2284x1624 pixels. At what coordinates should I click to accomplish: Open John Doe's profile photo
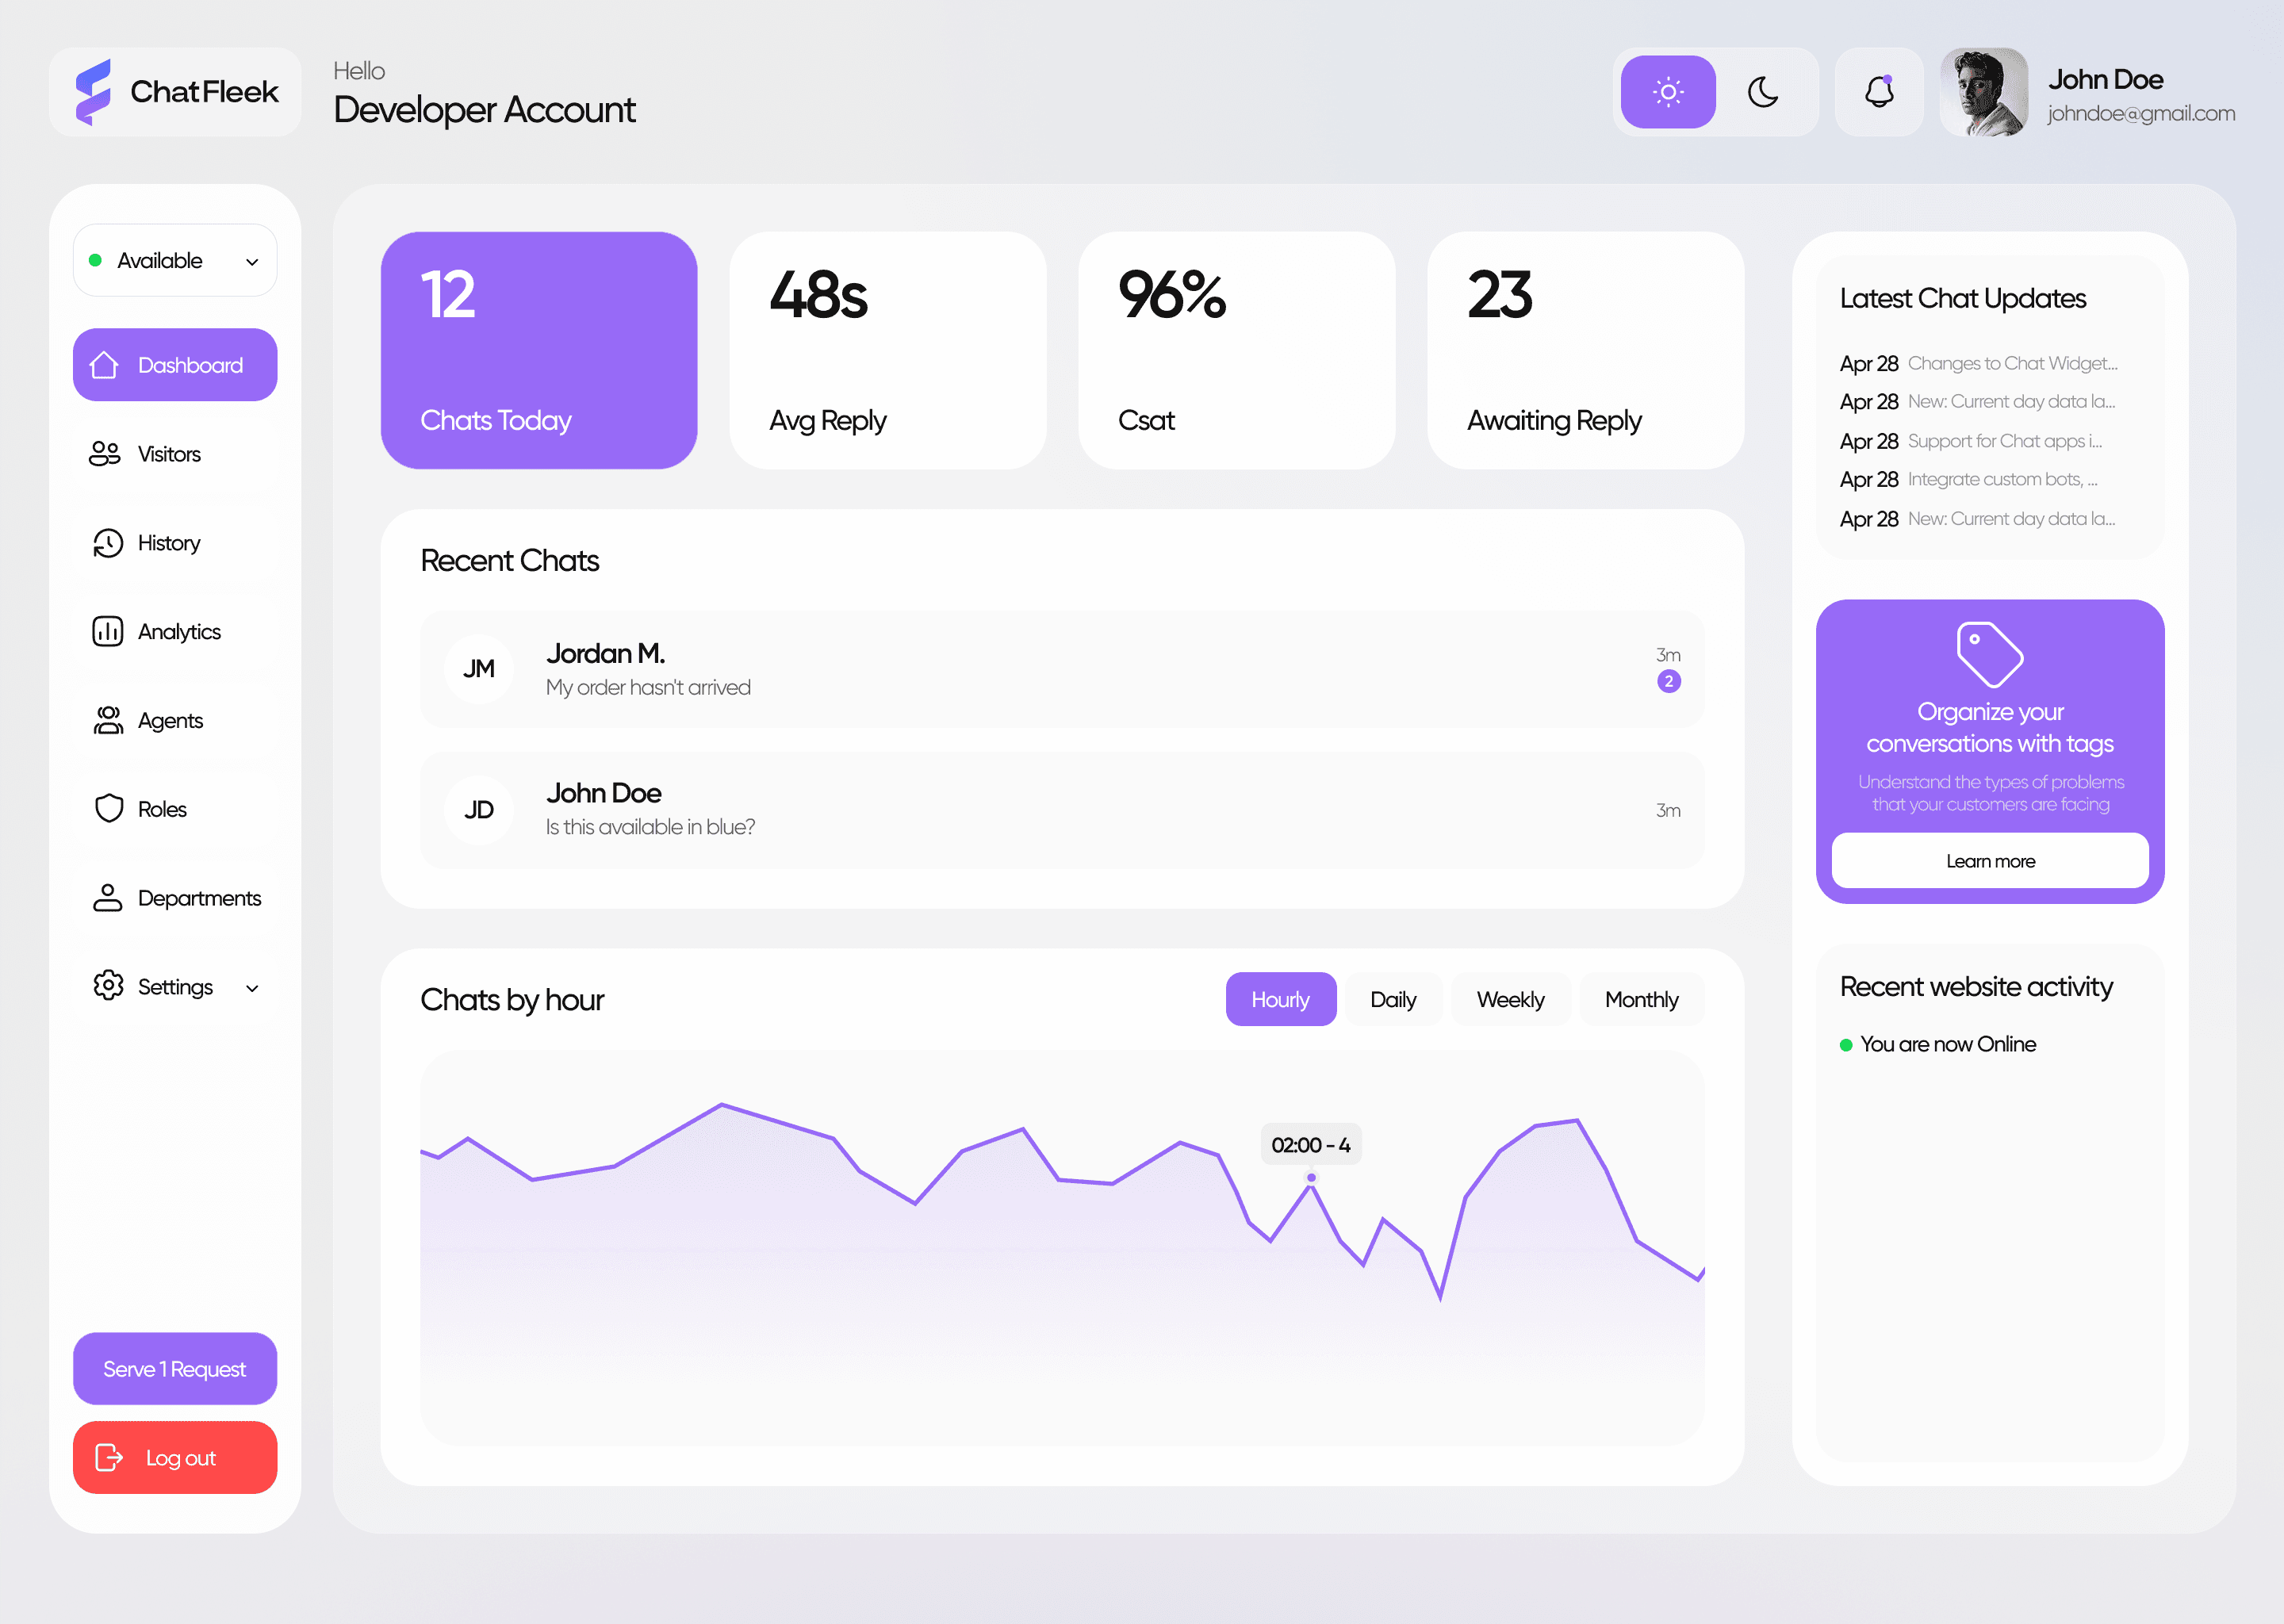pyautogui.click(x=1984, y=92)
